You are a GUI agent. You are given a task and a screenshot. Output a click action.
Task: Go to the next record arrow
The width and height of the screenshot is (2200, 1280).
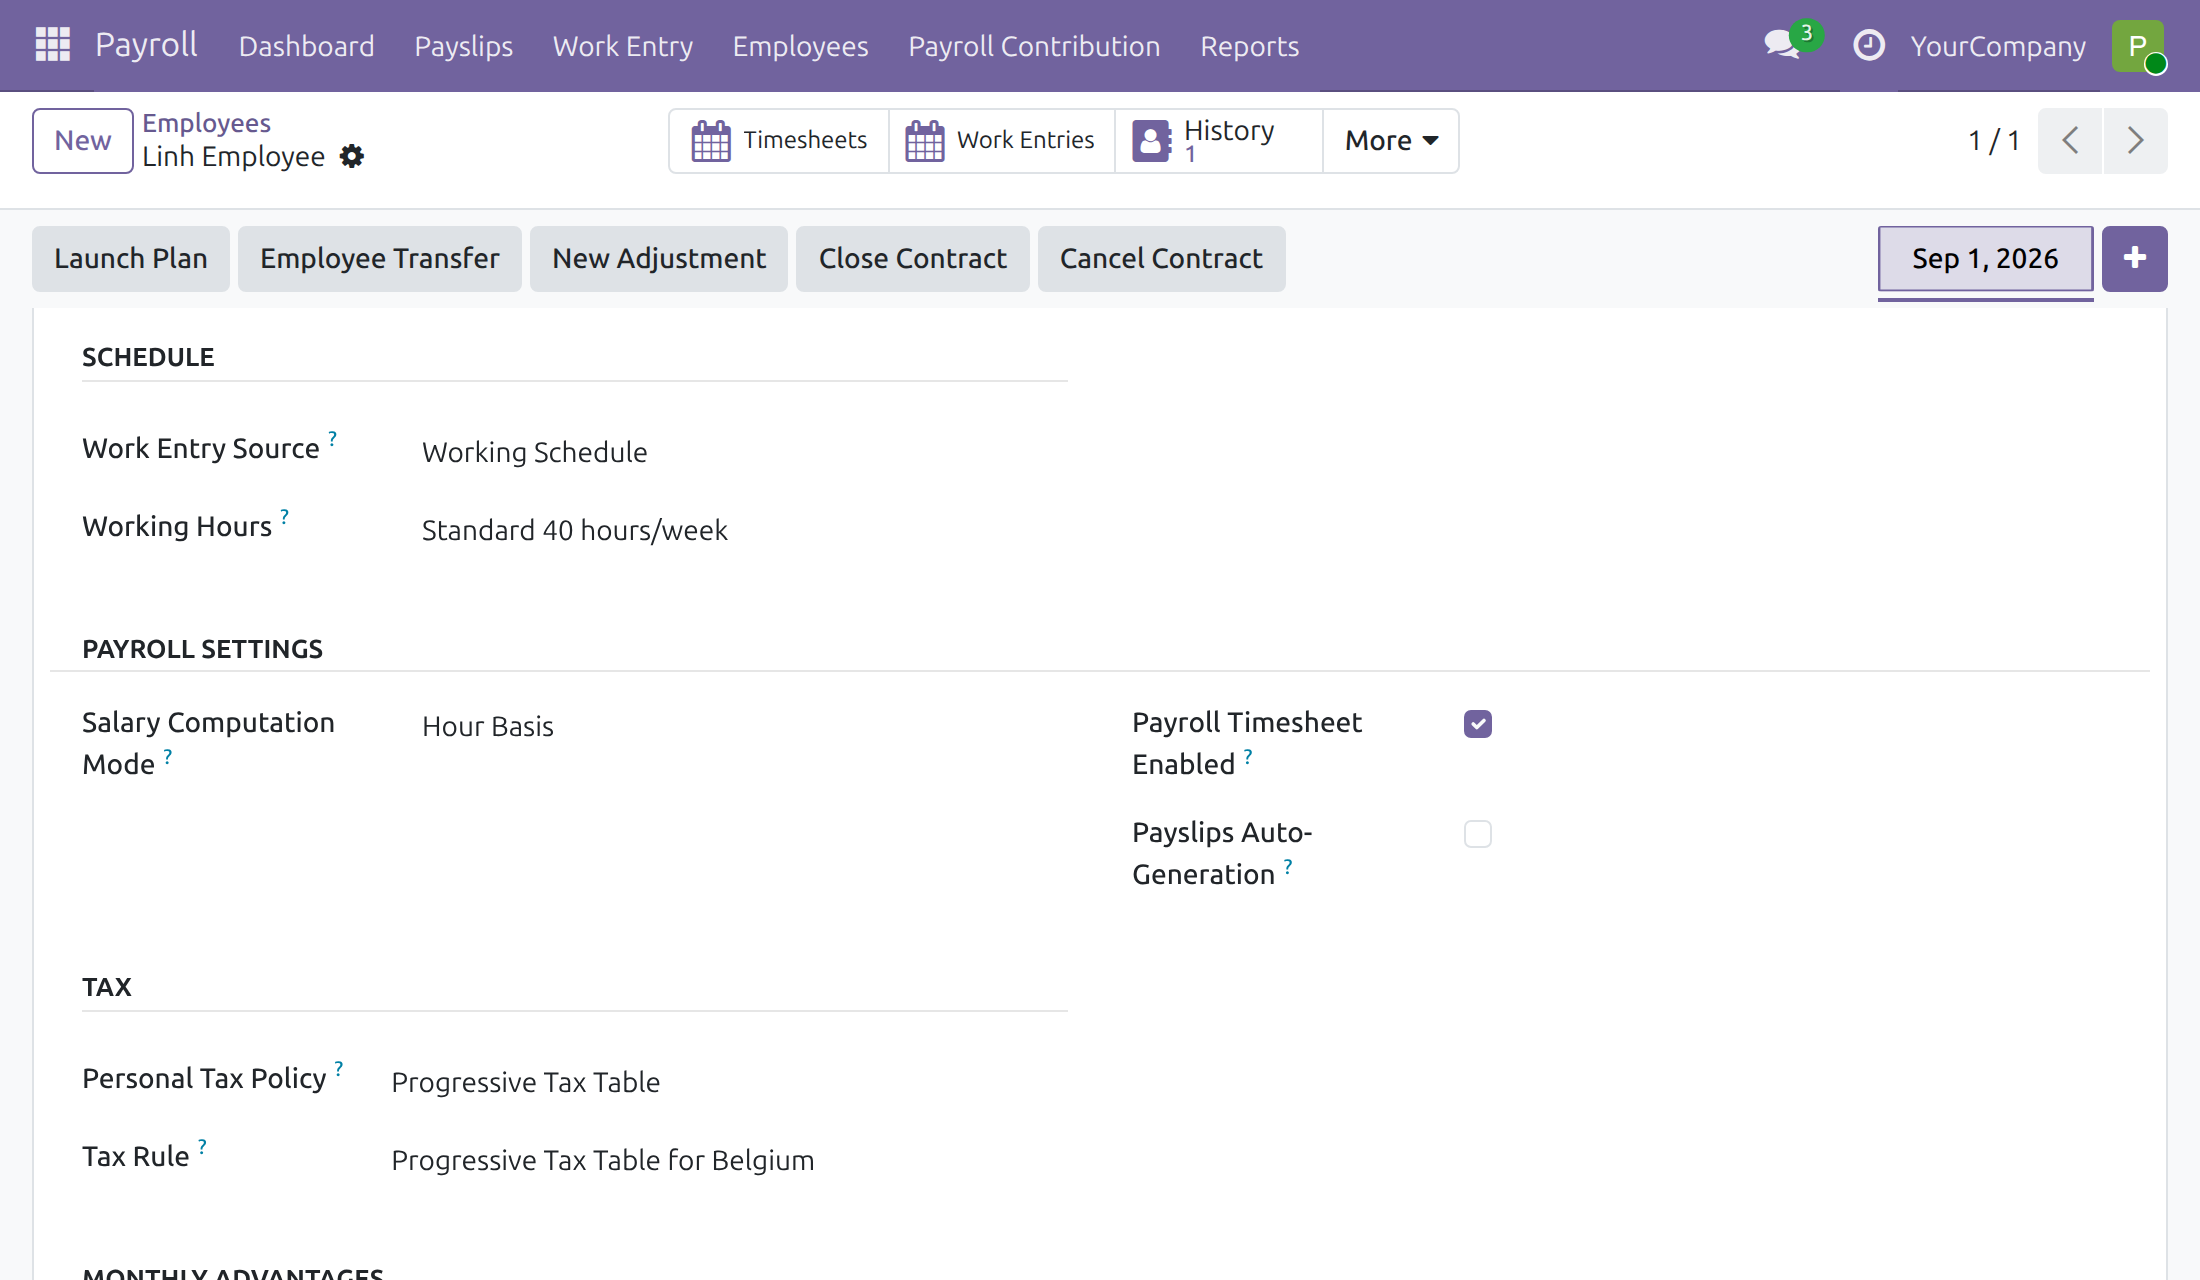[2135, 140]
